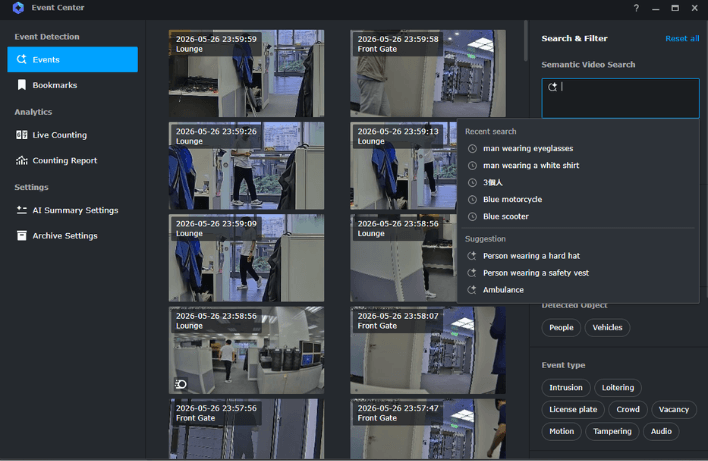
Task: Click the Archive Settings box icon
Action: pos(21,235)
